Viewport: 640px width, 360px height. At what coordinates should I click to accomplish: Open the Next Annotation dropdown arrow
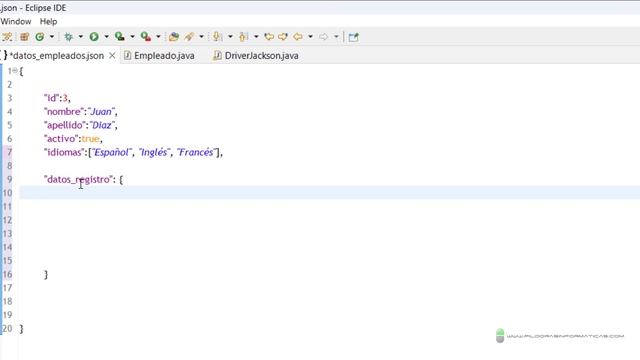[230, 37]
